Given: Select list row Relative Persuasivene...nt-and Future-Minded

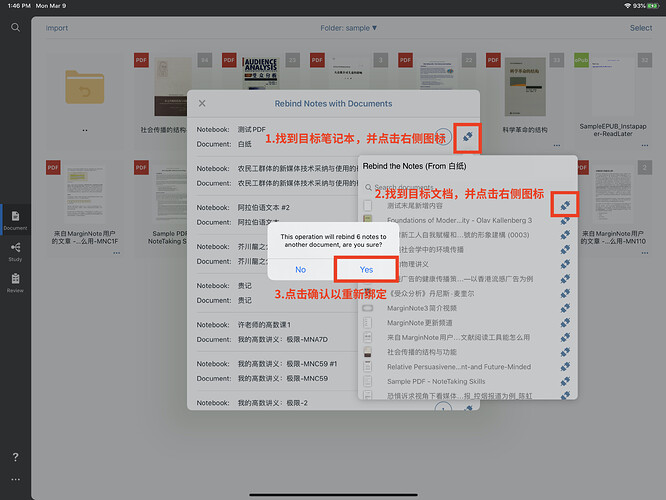Looking at the screenshot, I should pos(467,367).
